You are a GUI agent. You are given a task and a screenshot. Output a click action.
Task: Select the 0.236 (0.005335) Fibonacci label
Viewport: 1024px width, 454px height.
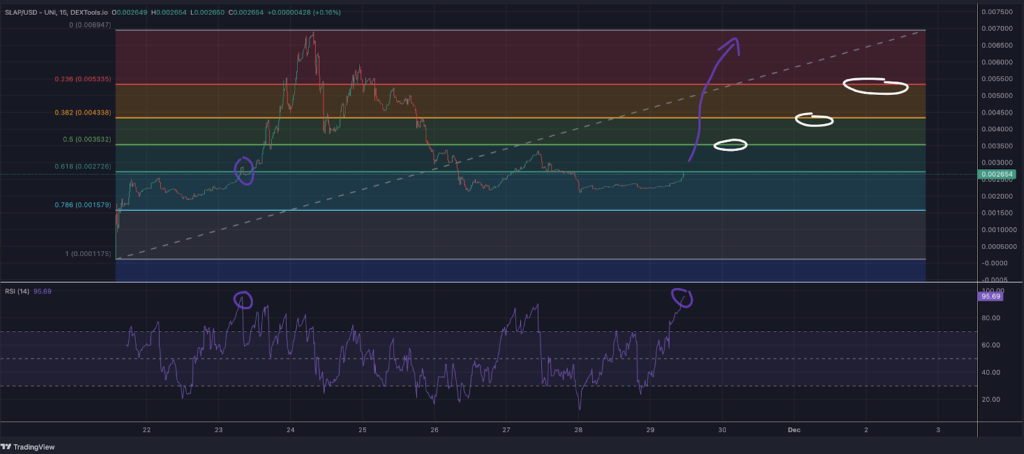click(x=84, y=79)
